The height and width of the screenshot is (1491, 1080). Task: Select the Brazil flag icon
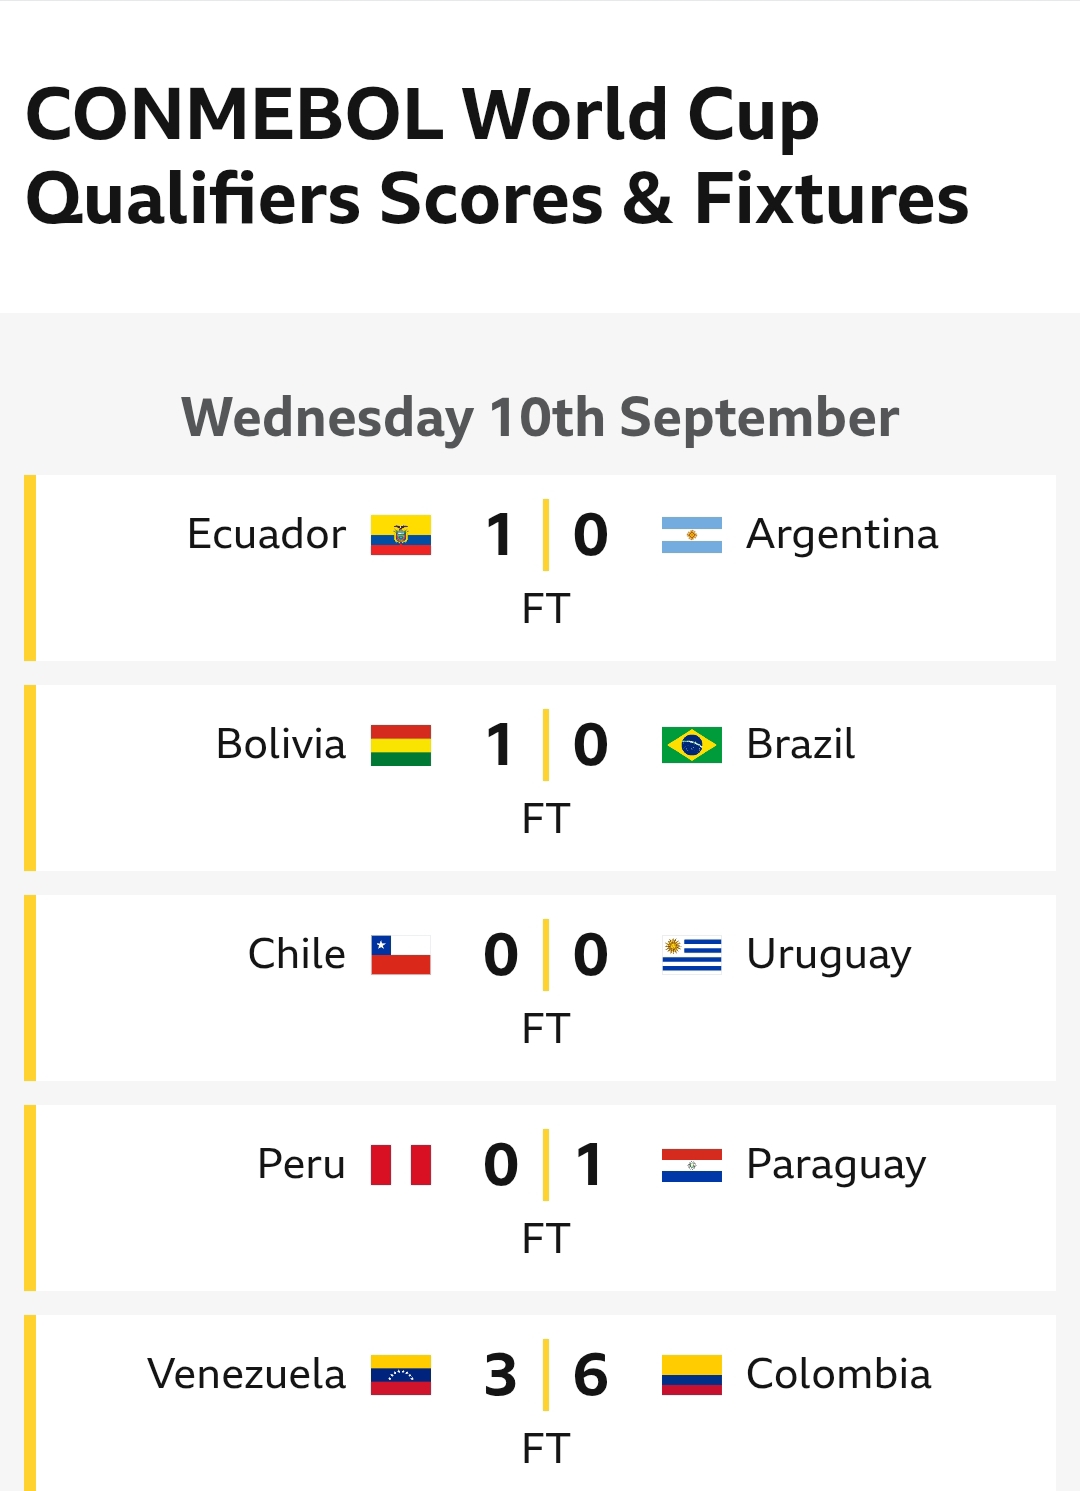[691, 745]
